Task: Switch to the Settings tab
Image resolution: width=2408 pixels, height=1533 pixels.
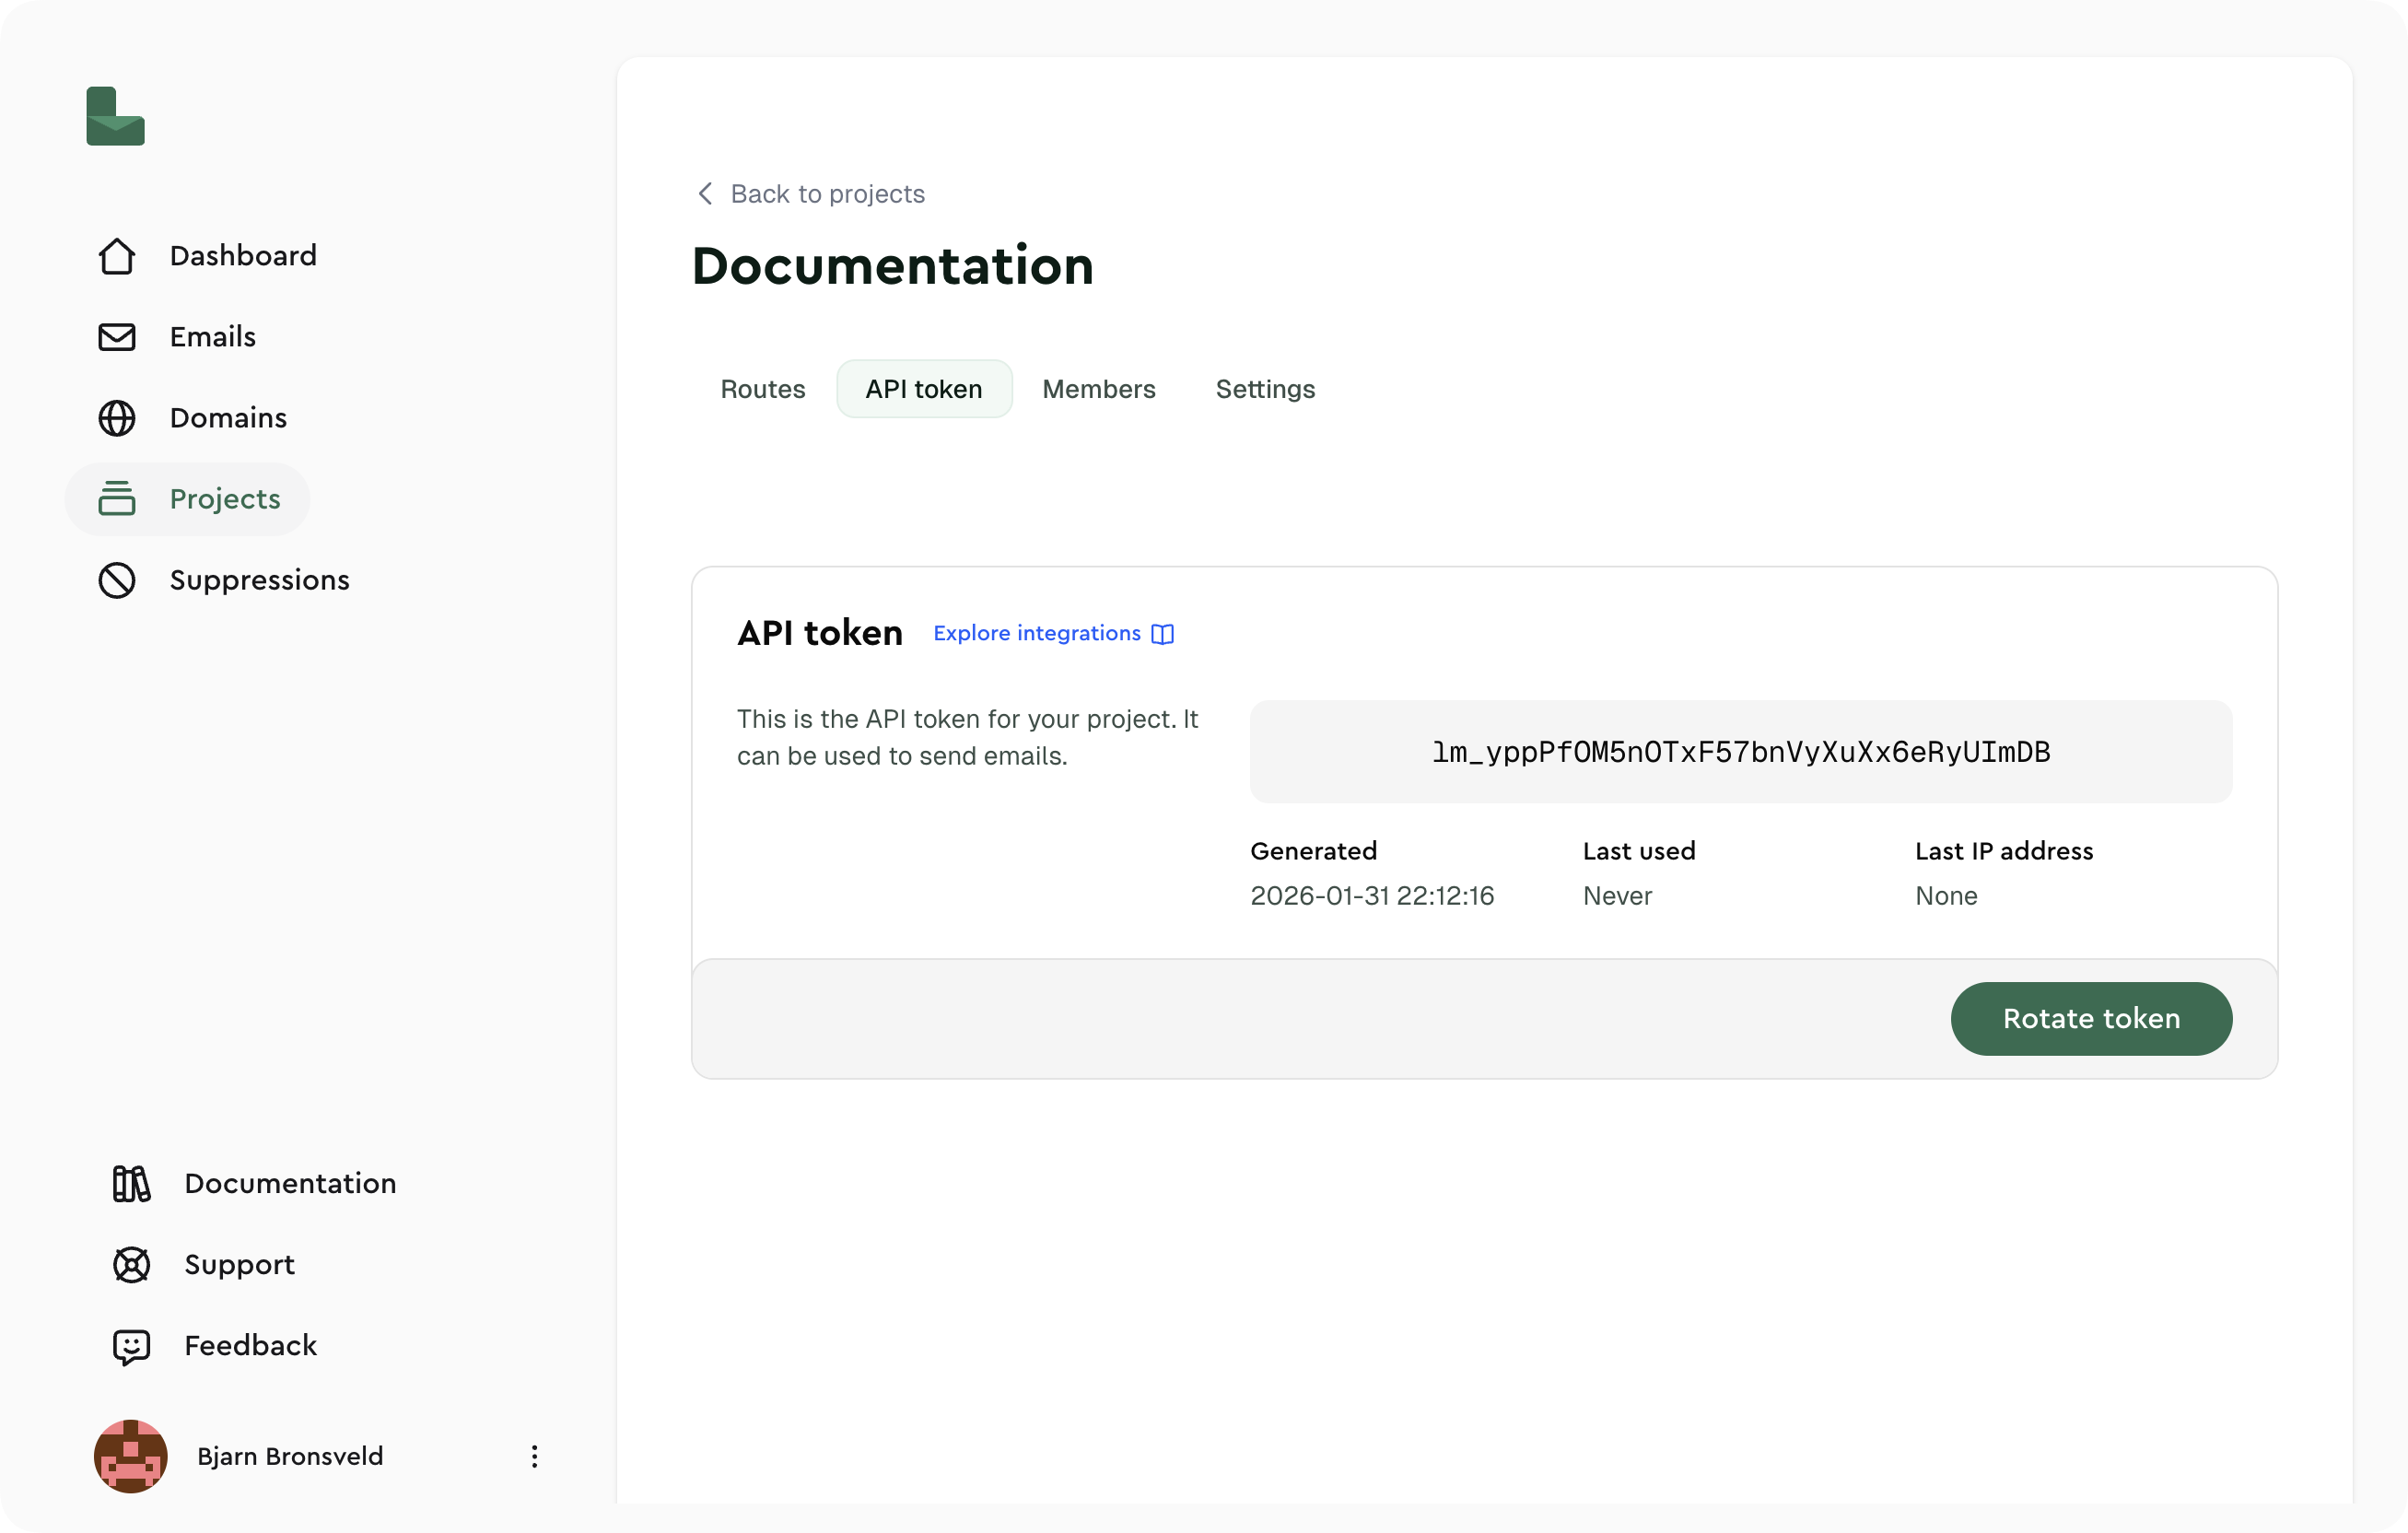Action: coord(1264,389)
